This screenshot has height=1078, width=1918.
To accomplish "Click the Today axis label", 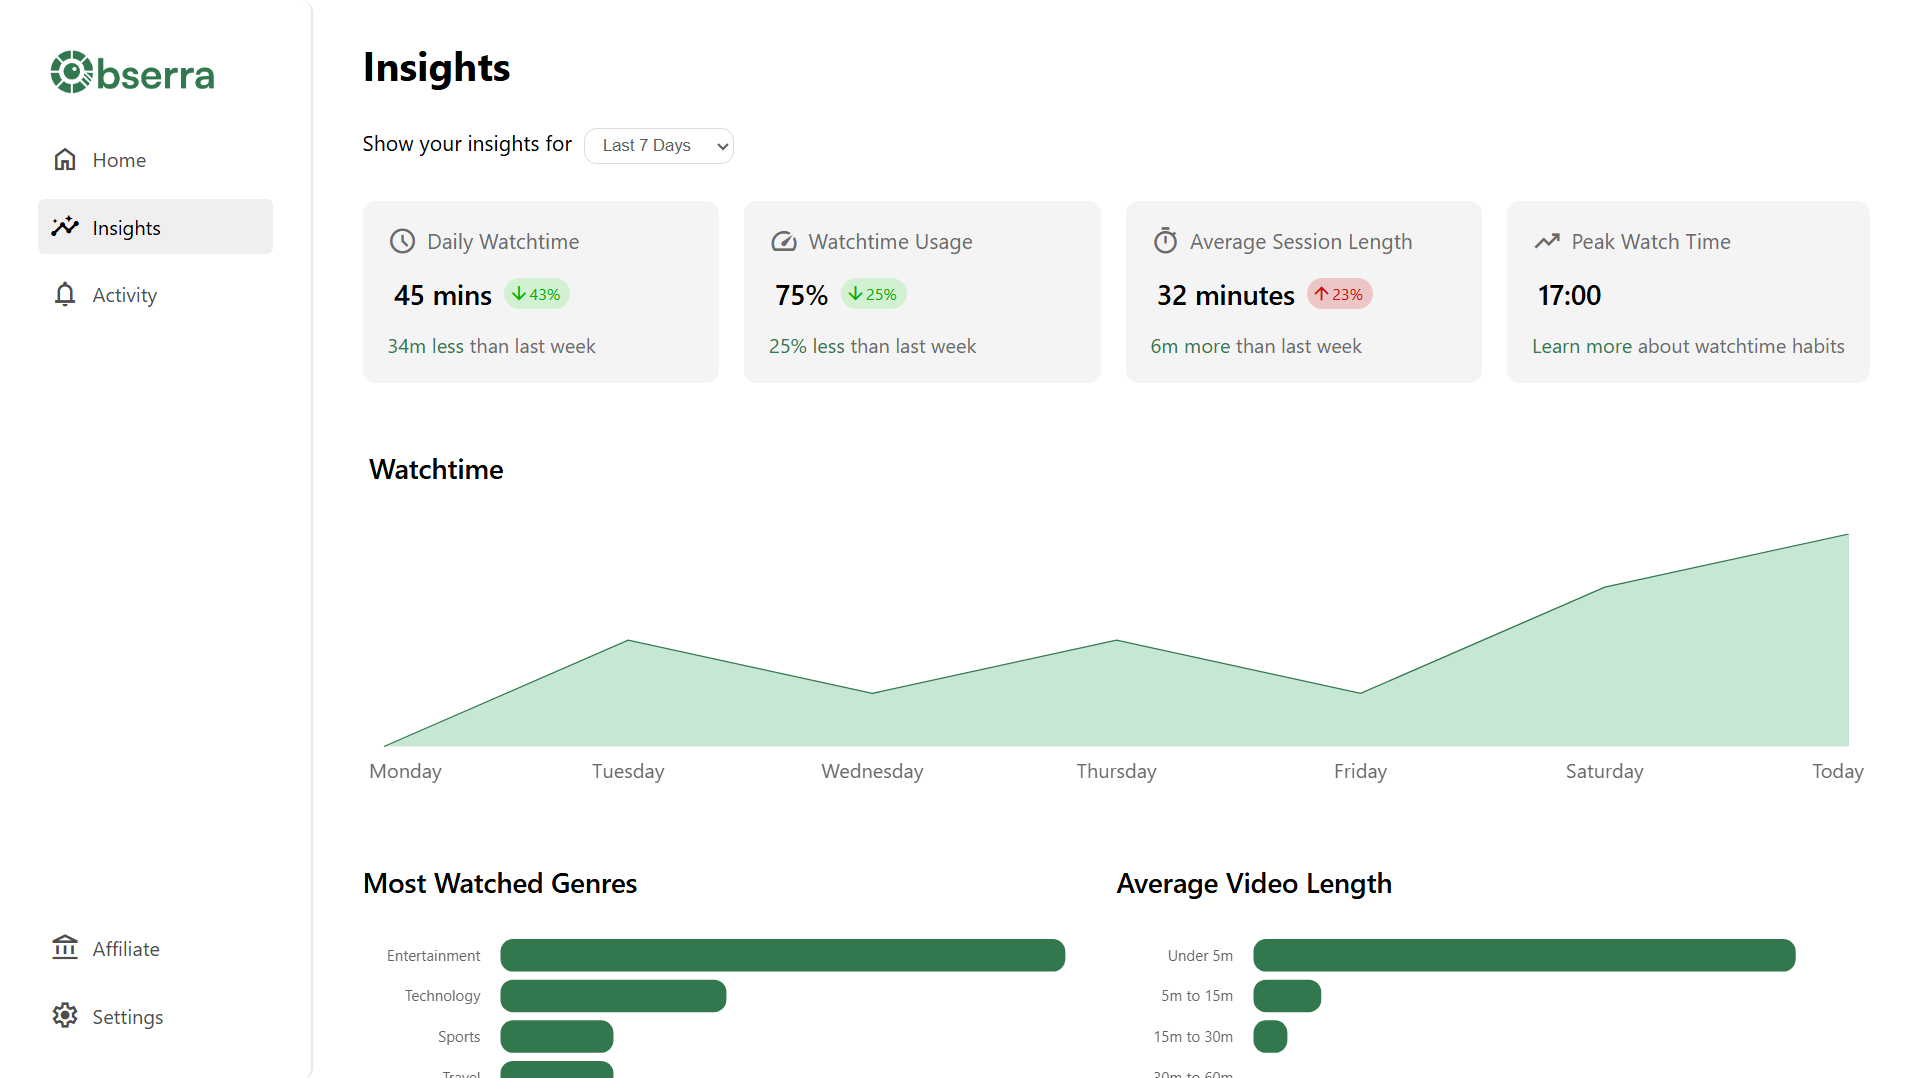I will point(1838,771).
